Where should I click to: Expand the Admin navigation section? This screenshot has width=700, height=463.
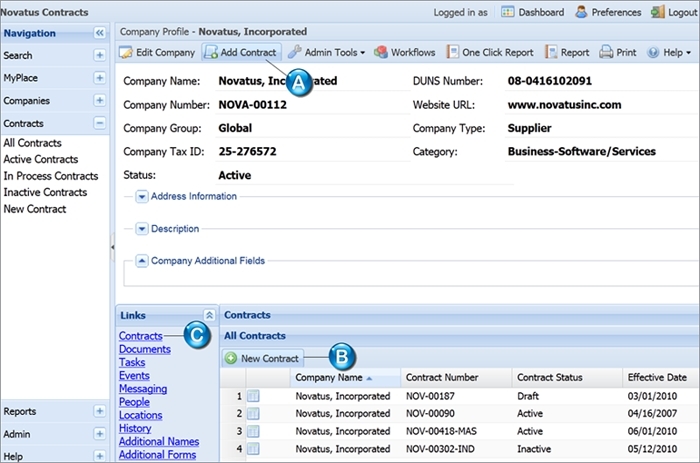100,434
